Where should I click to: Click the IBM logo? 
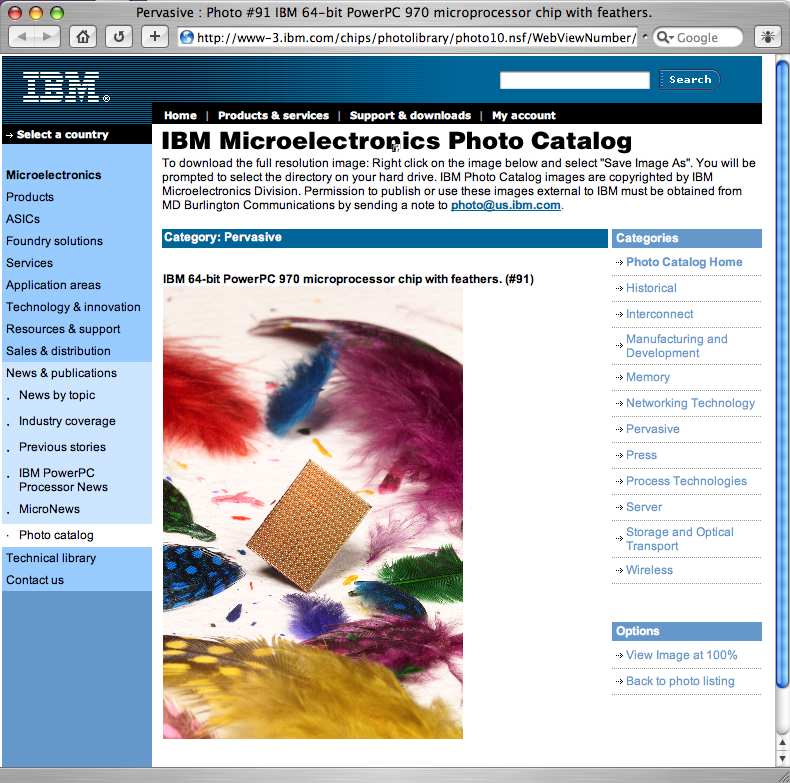pos(65,87)
